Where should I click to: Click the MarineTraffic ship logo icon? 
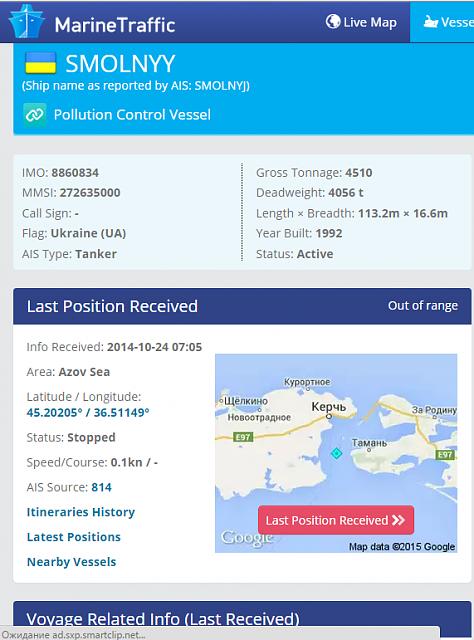point(27,21)
